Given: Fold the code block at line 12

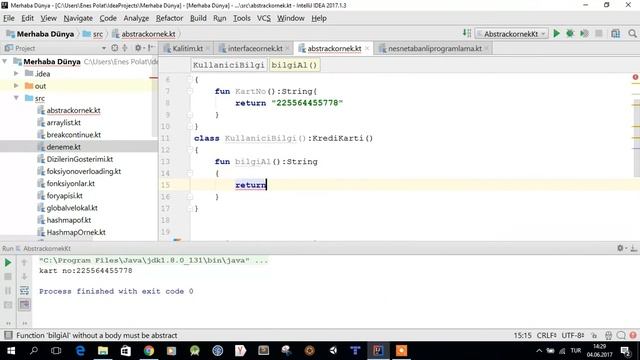Looking at the screenshot, I should click(189, 150).
